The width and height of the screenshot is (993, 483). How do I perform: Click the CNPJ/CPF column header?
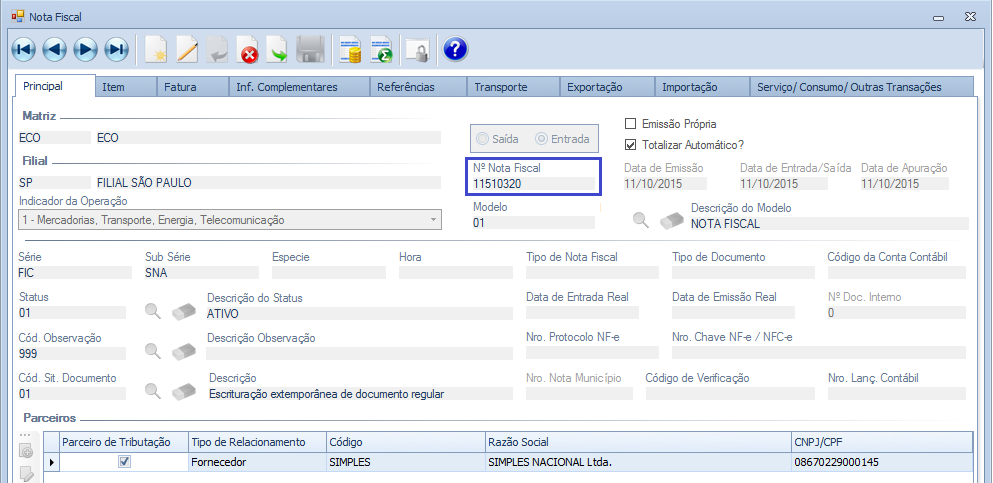coord(882,442)
